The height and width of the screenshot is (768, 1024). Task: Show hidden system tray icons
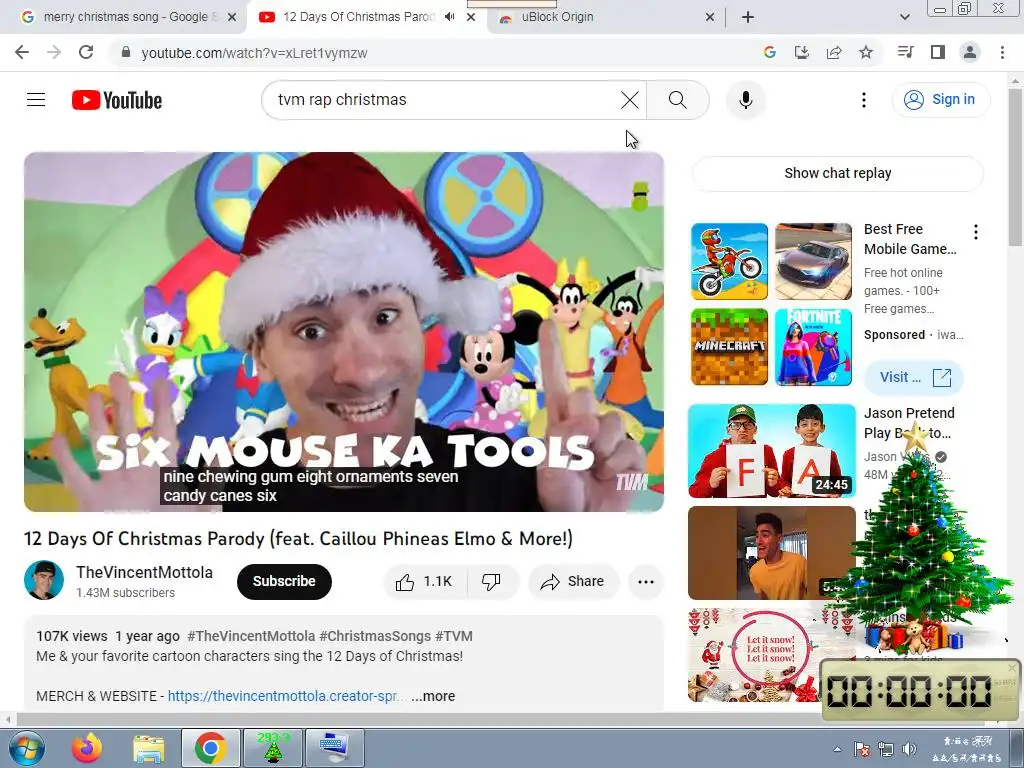tap(837, 749)
